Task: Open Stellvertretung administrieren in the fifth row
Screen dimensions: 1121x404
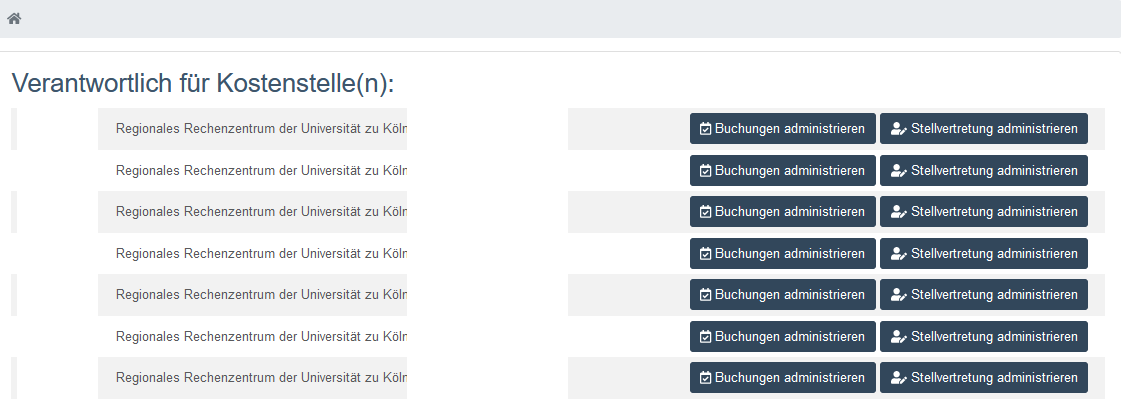Action: point(984,295)
